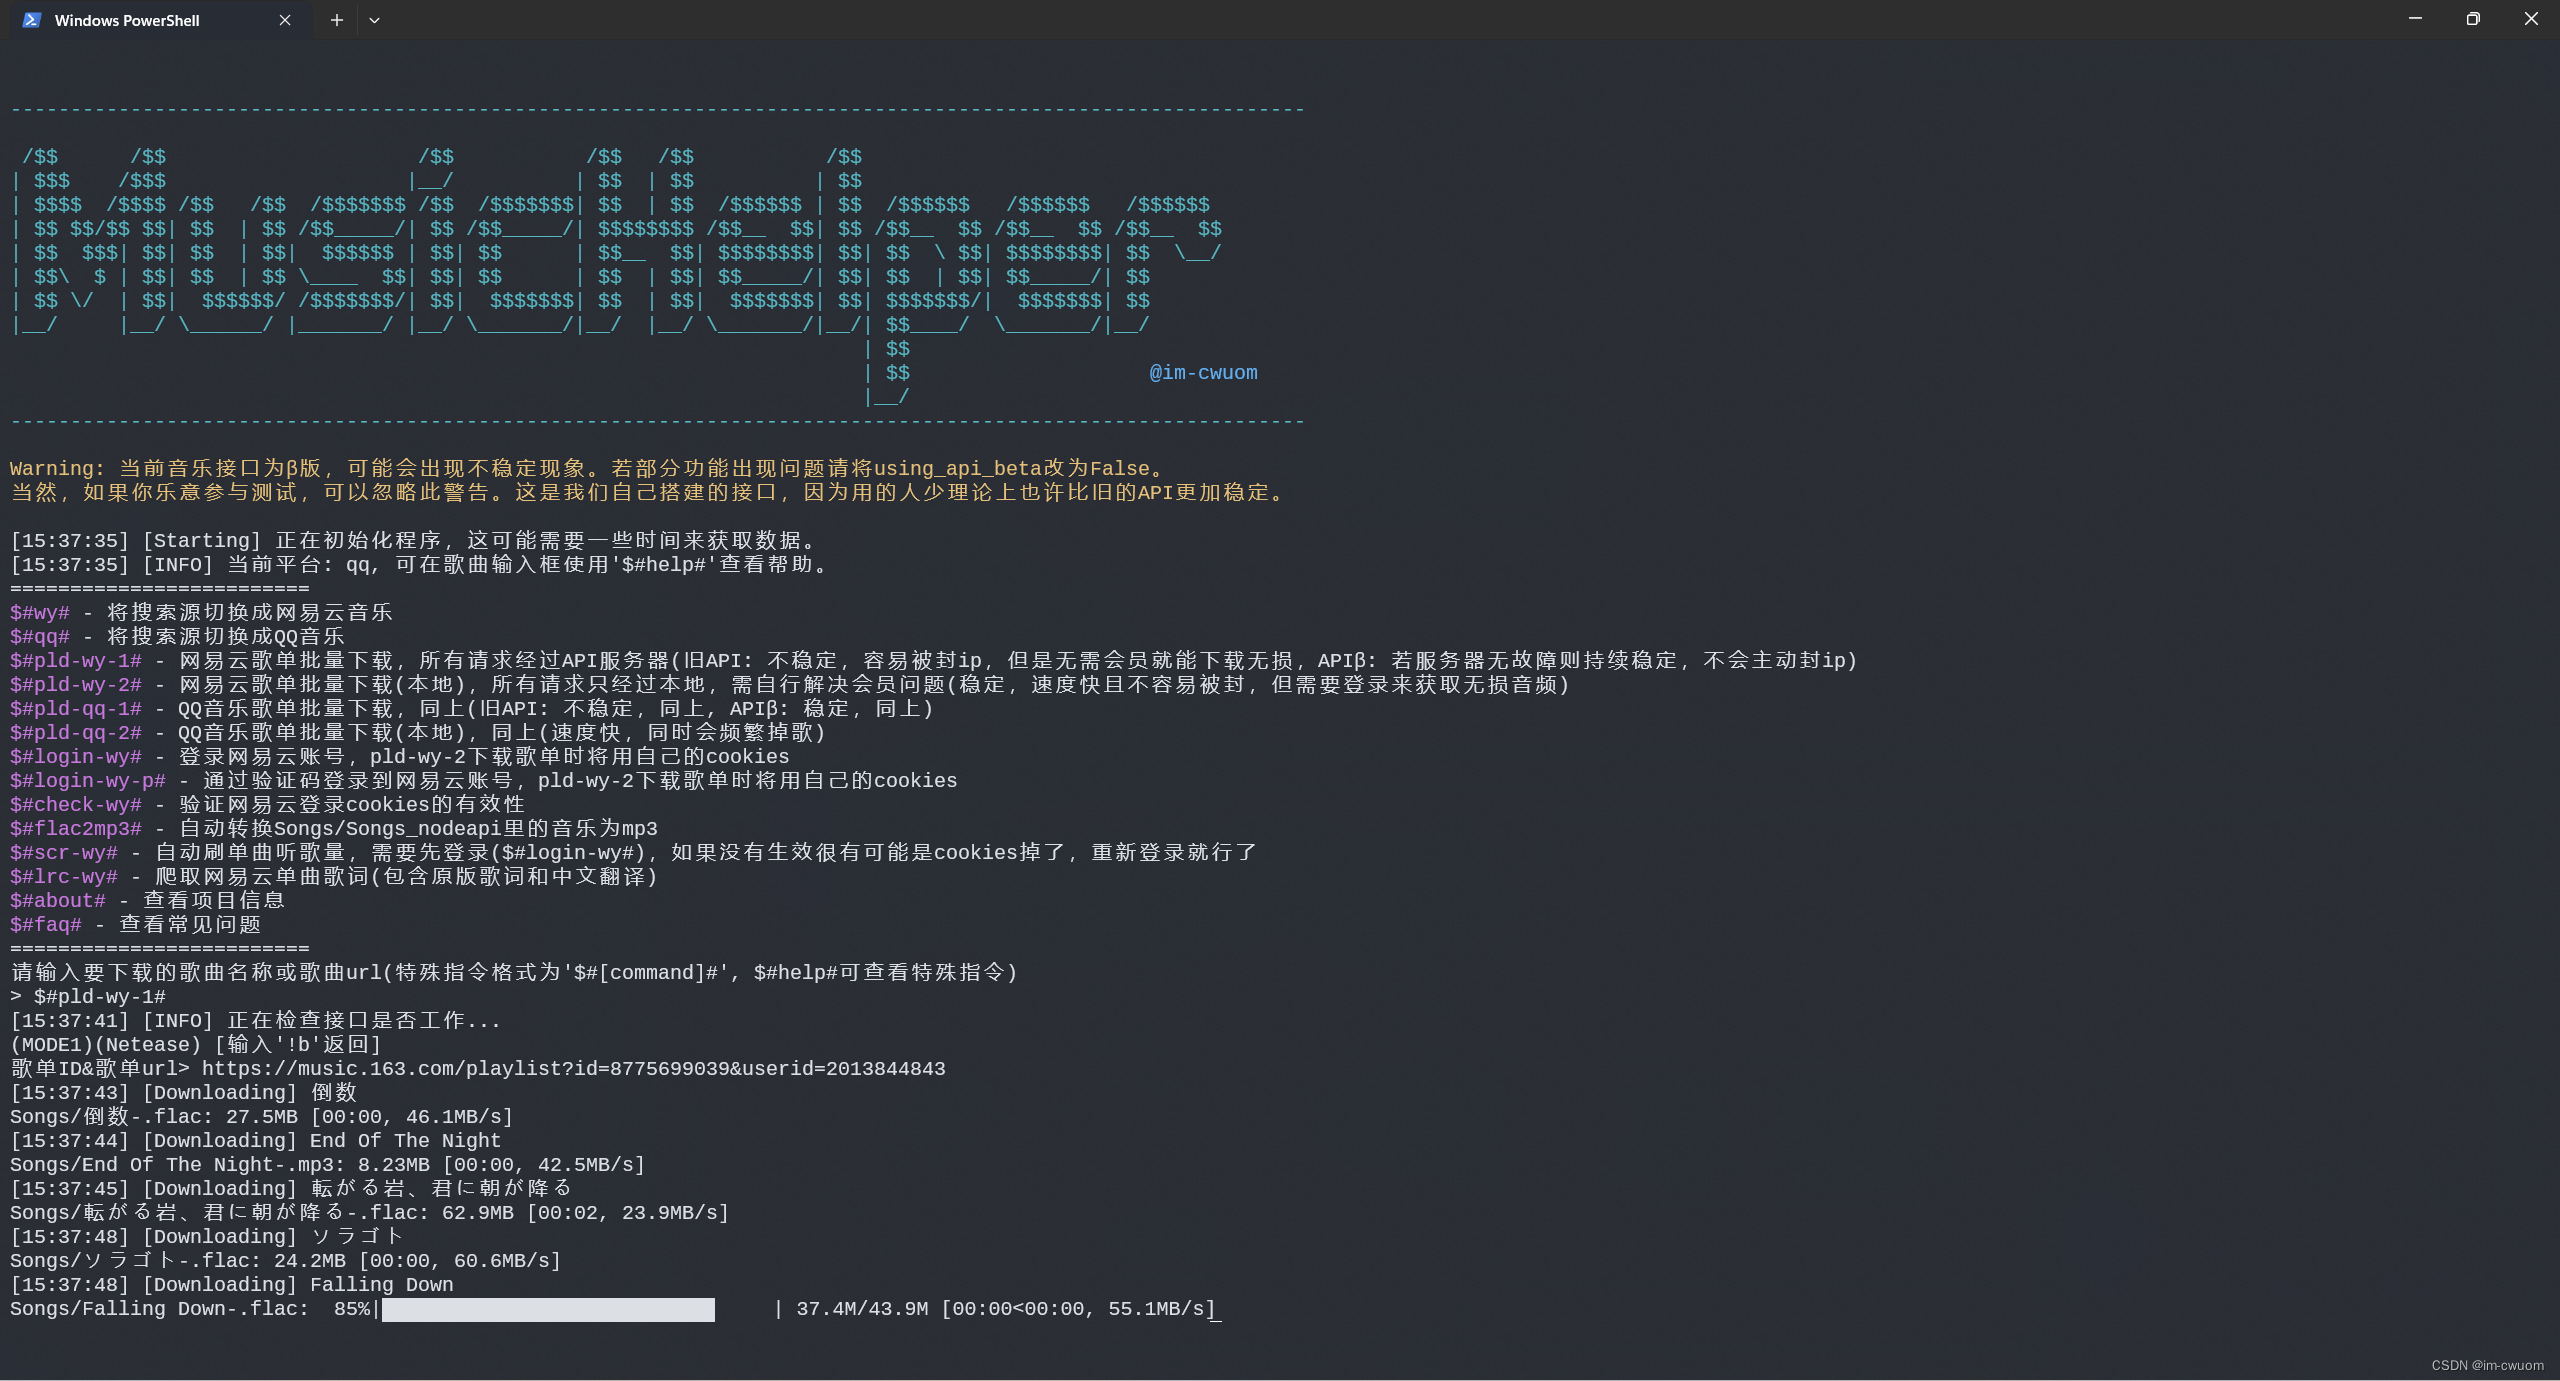Restore down the terminal window
Viewport: 2560px width, 1381px height.
pyautogui.click(x=2473, y=19)
